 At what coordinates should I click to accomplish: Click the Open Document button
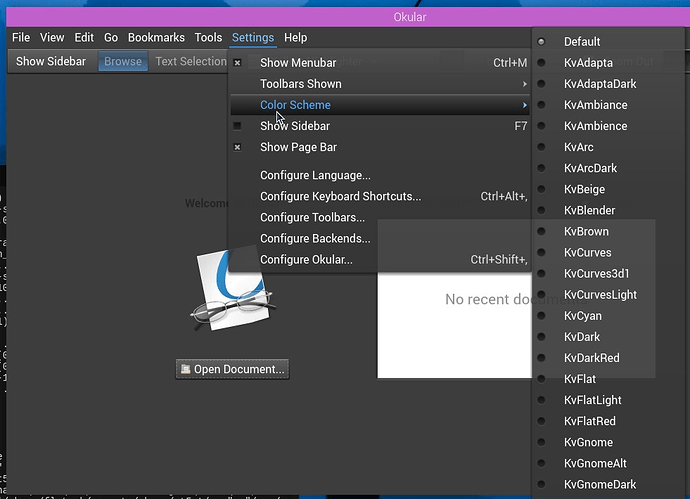pos(232,369)
